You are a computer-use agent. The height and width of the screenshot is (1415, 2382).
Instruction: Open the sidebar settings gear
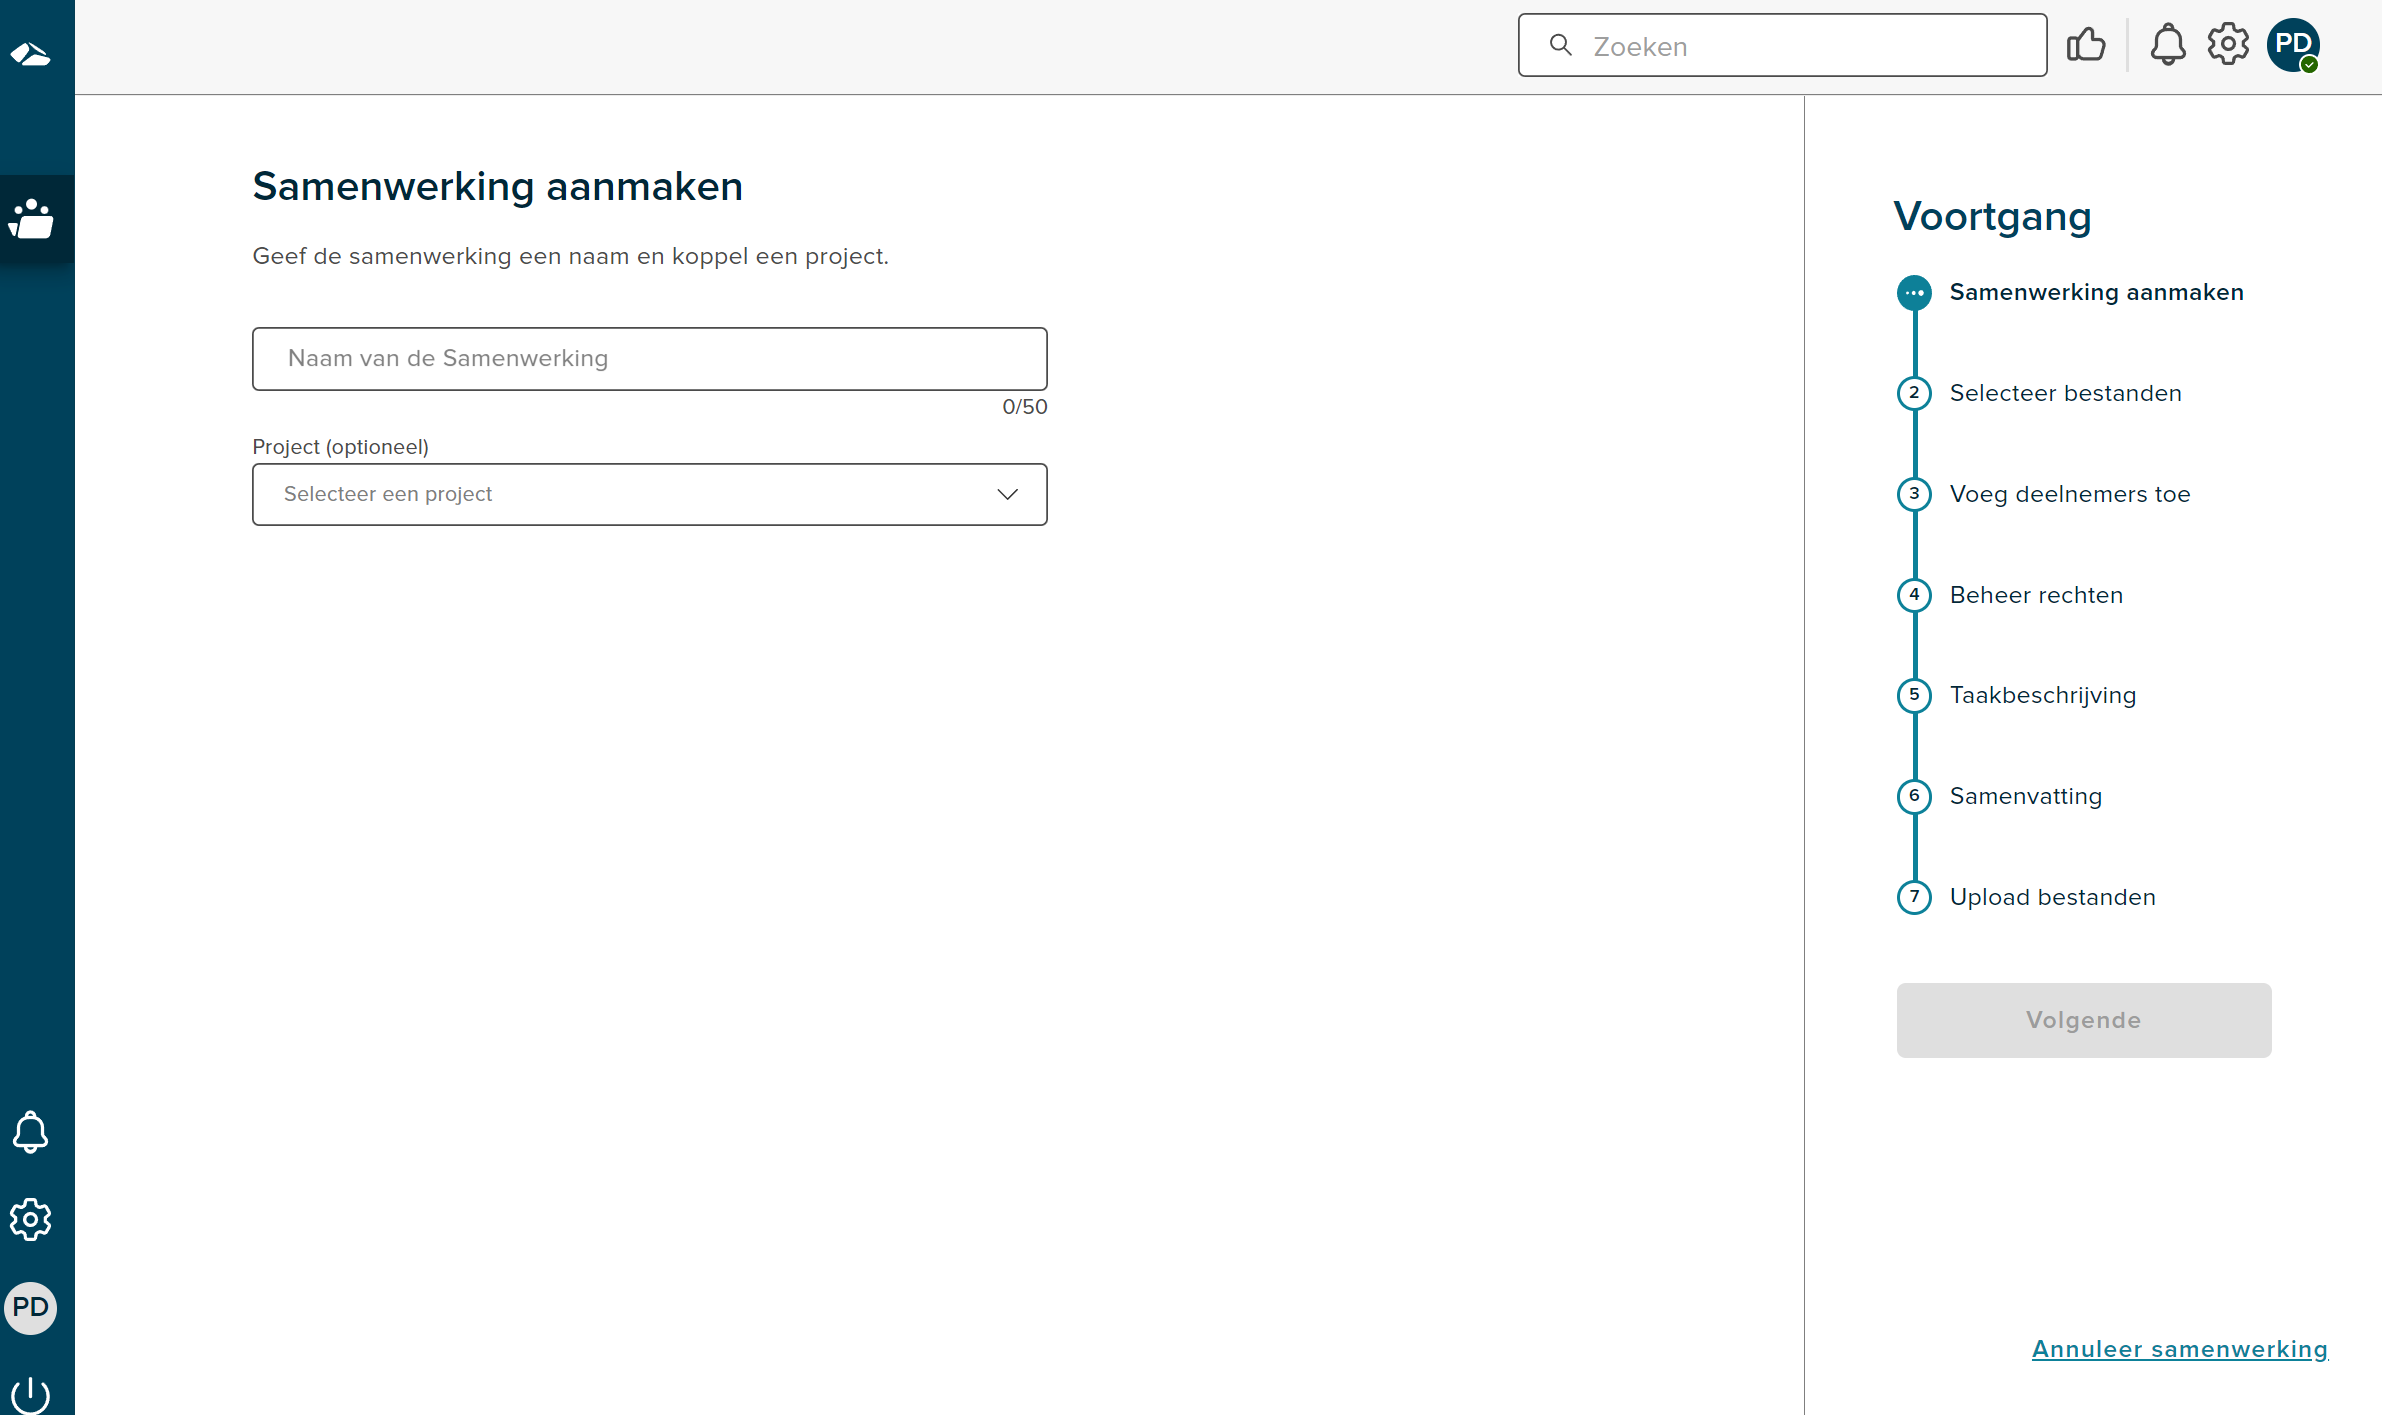click(31, 1220)
